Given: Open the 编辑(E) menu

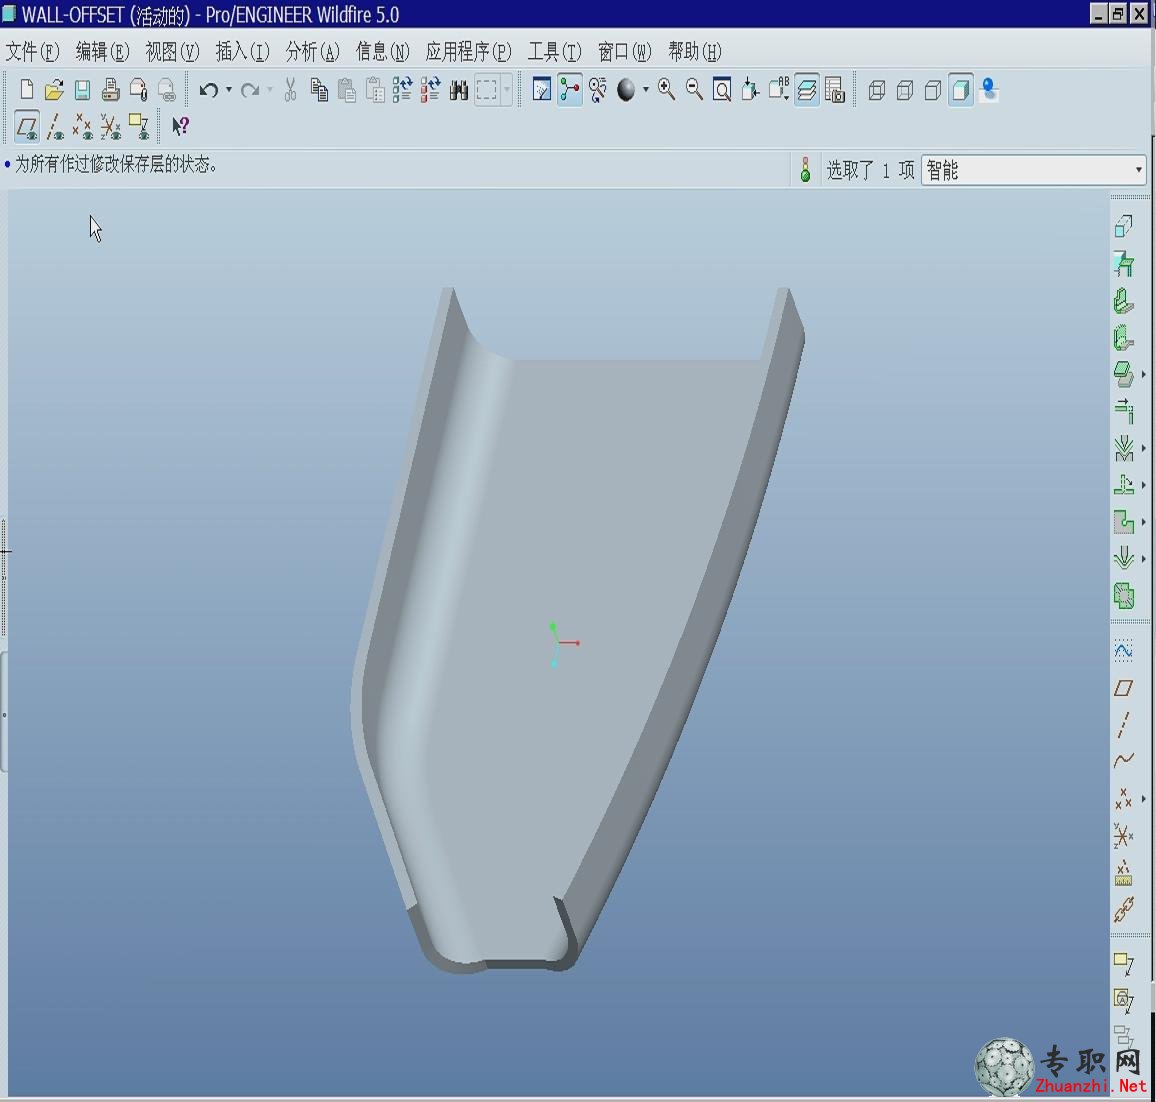Looking at the screenshot, I should point(102,52).
